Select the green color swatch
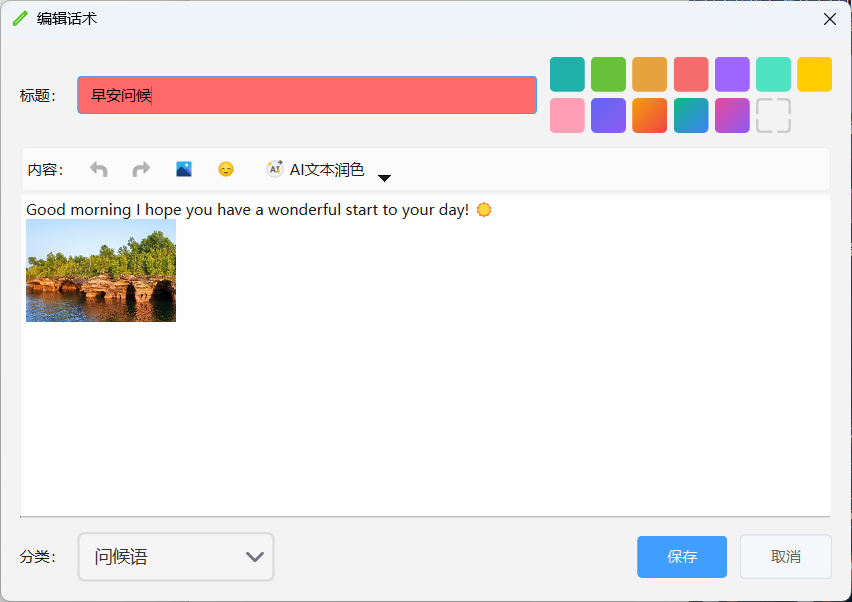Screen dimensions: 852x602 pos(608,74)
